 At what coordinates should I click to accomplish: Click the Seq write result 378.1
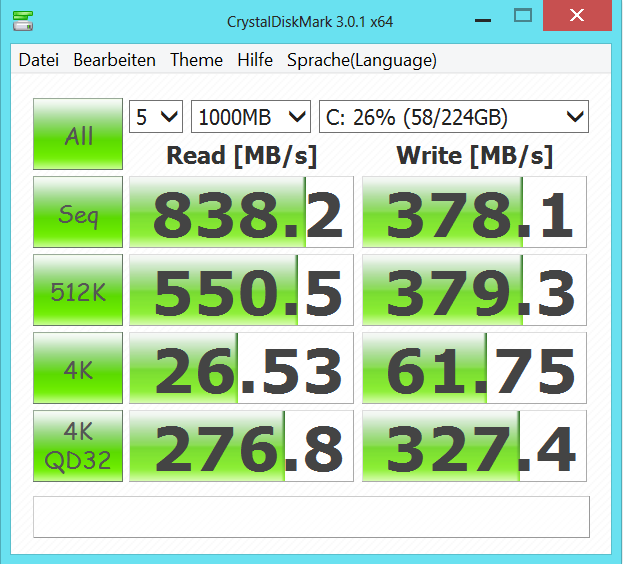pyautogui.click(x=474, y=212)
